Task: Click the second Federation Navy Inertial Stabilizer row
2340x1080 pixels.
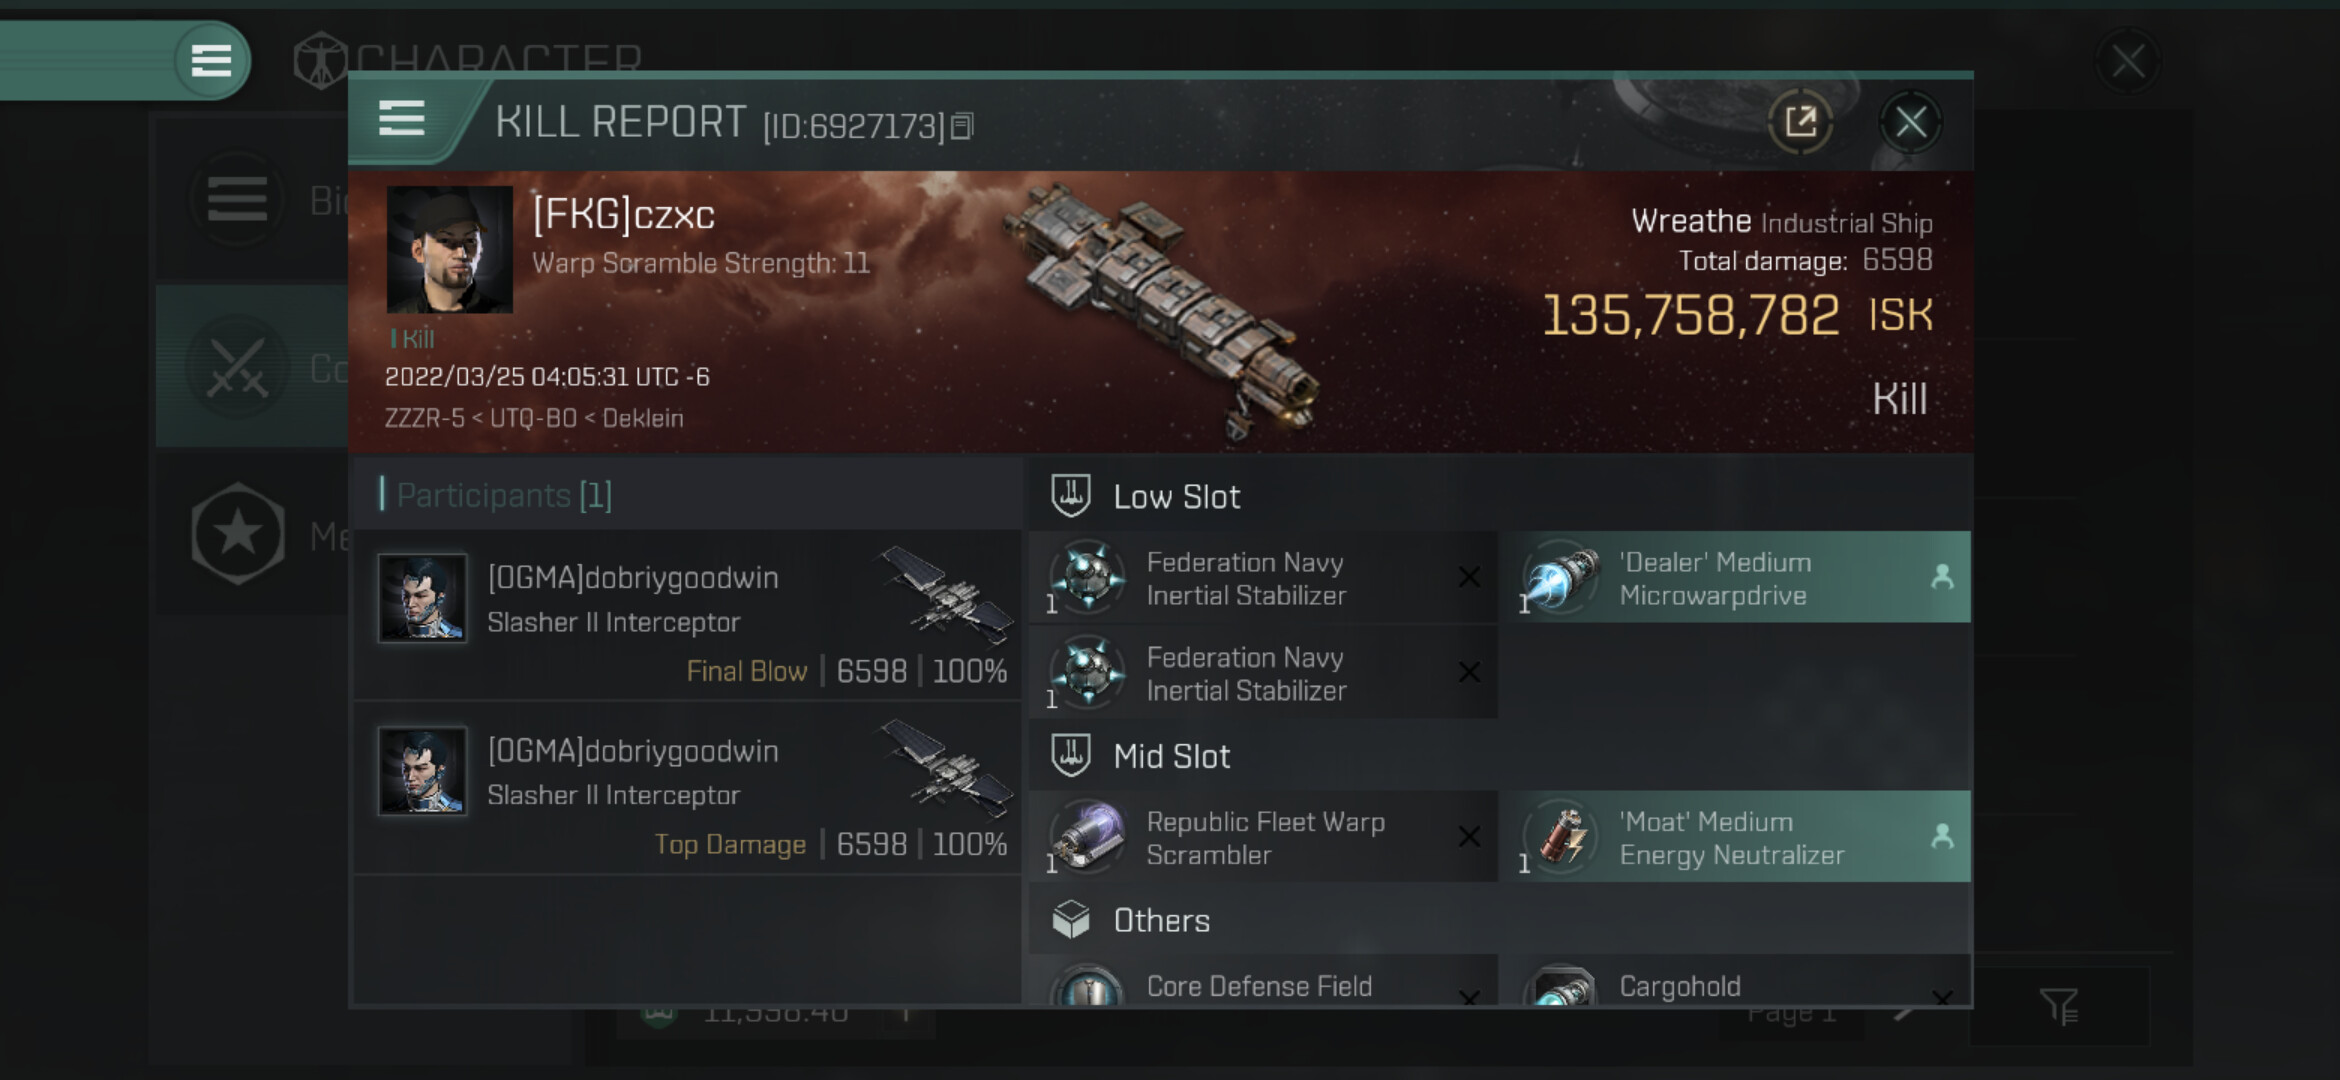Action: (1262, 673)
